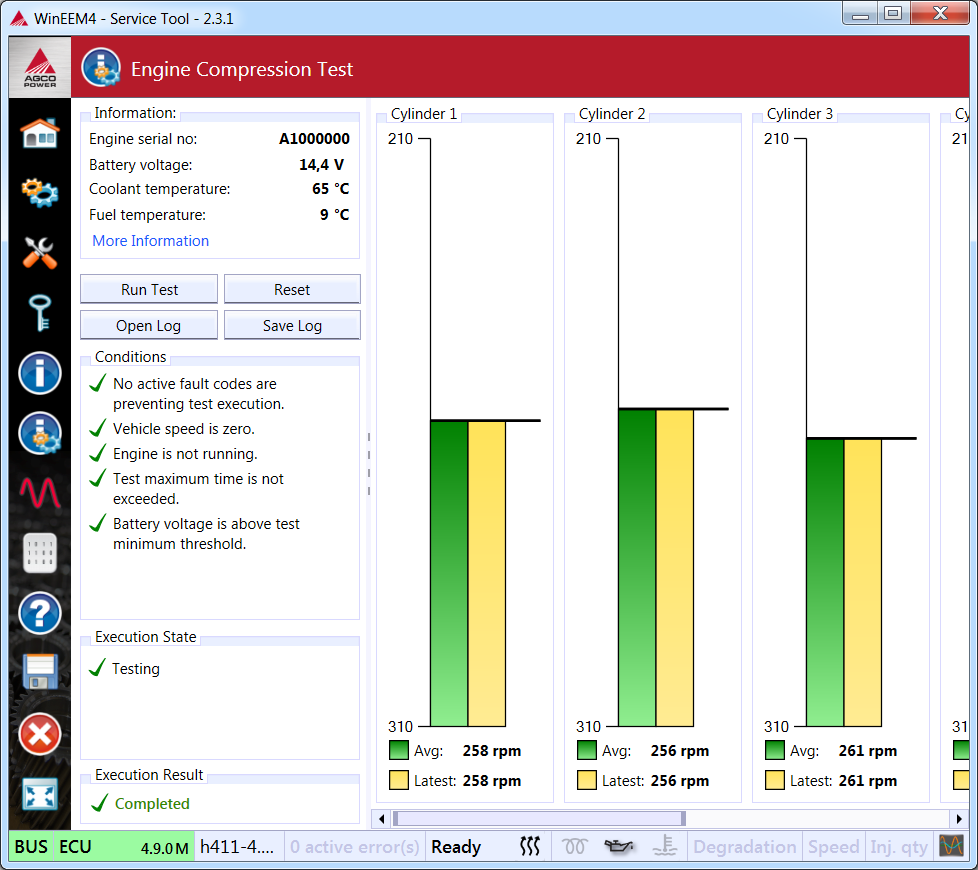Click the graph icon in status bar corner
The image size is (978, 870).
point(951,847)
